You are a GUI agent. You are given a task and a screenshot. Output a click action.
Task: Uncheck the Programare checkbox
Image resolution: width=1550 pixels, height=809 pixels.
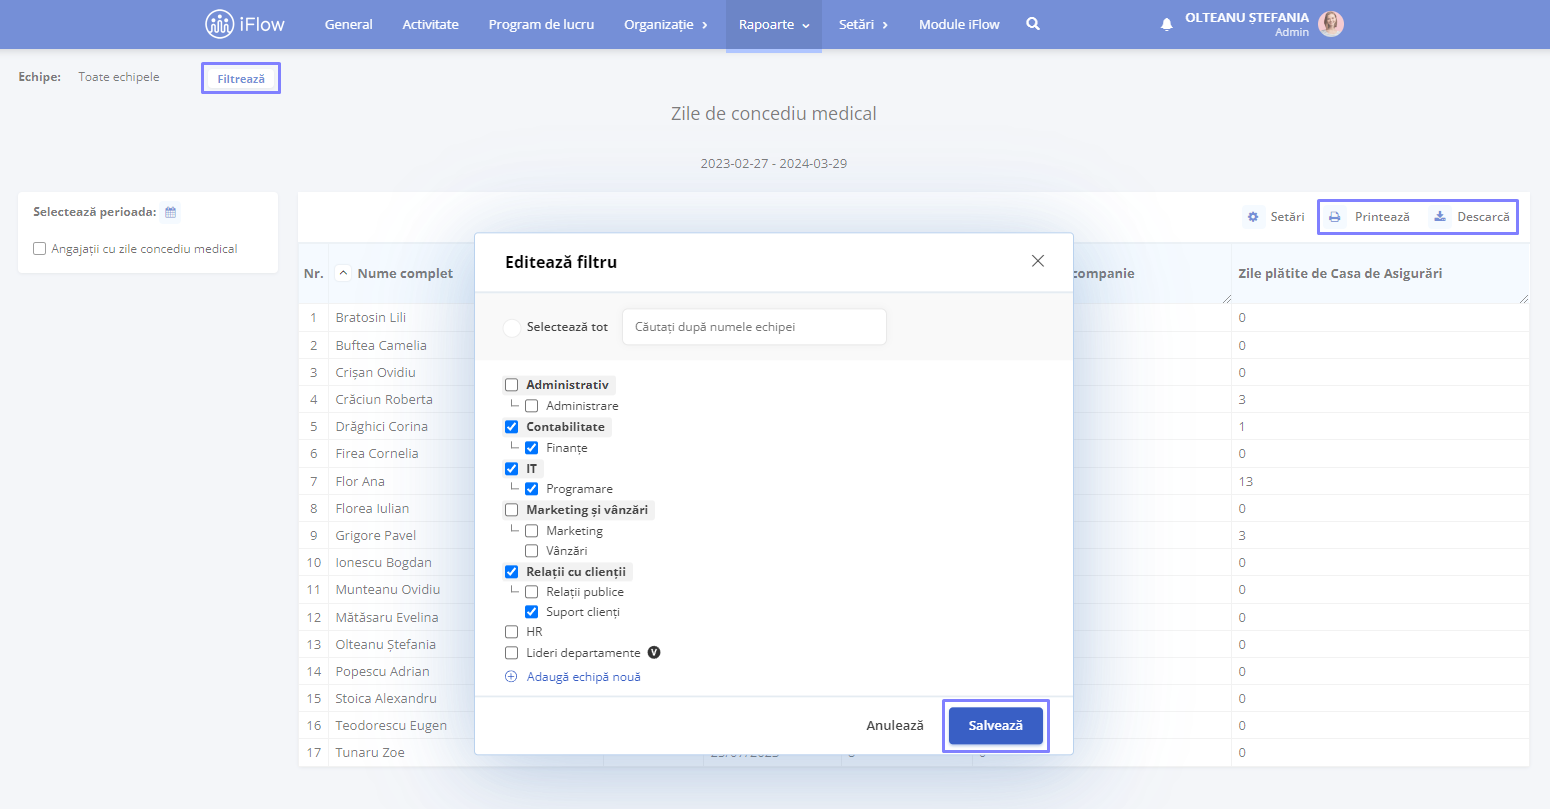(x=532, y=489)
